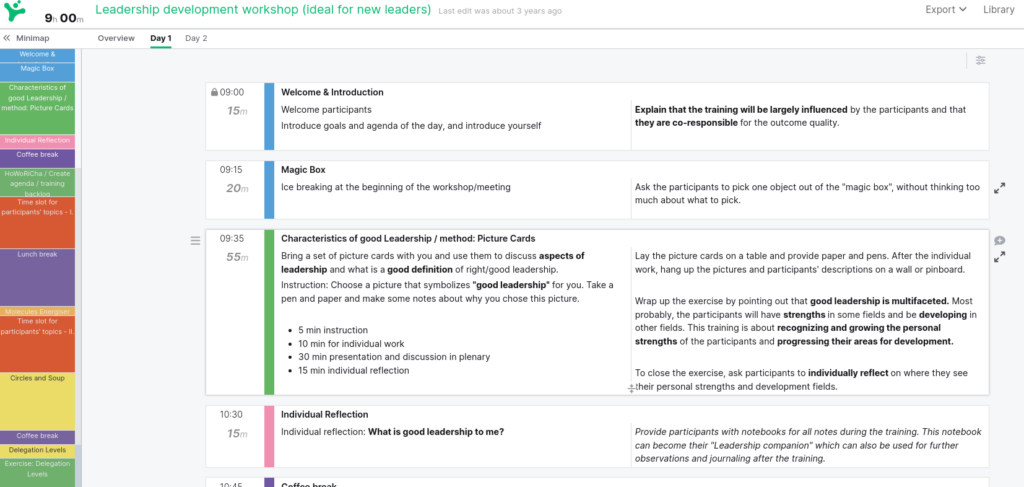
Task: Collapse the Minimap sidebar with the double chevron
Action: pyautogui.click(x=7, y=38)
